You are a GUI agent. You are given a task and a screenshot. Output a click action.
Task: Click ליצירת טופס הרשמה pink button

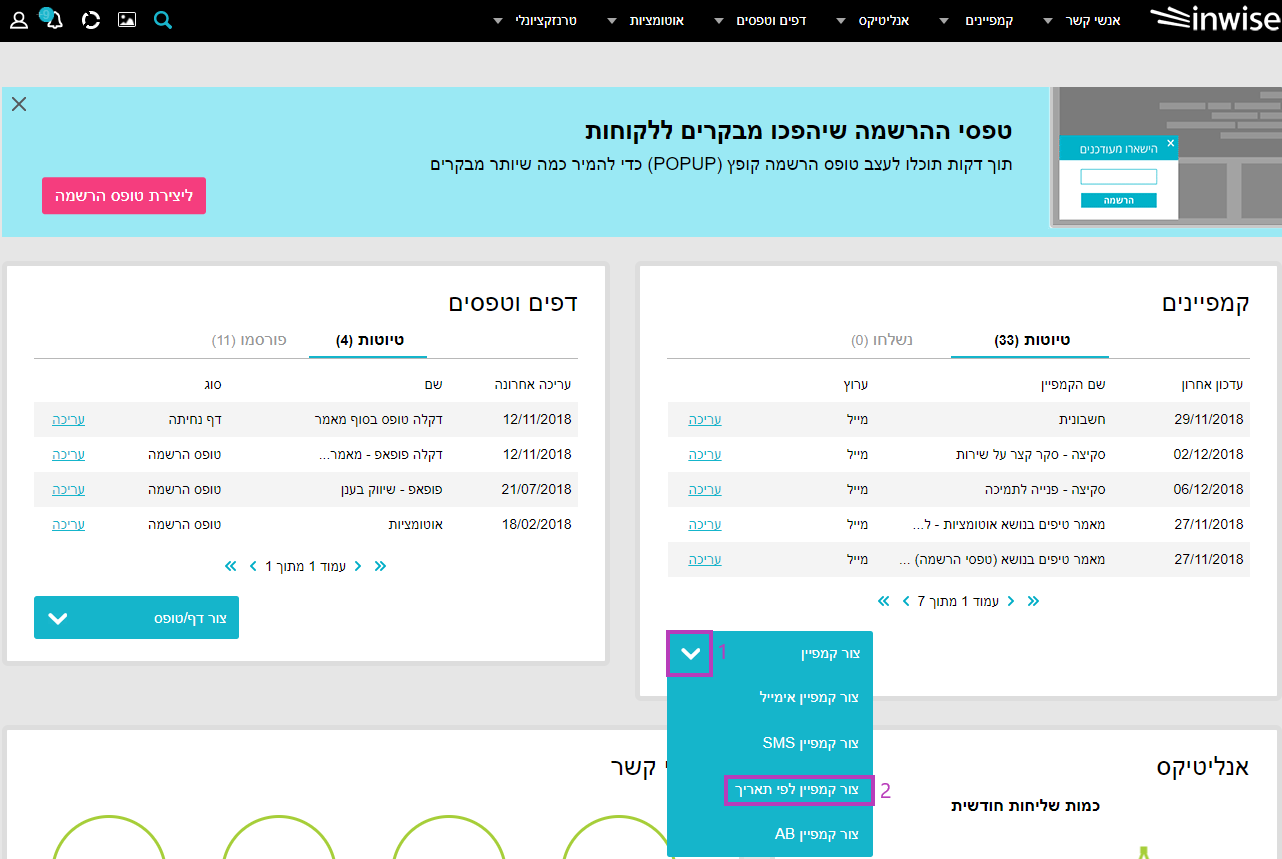pyautogui.click(x=124, y=195)
